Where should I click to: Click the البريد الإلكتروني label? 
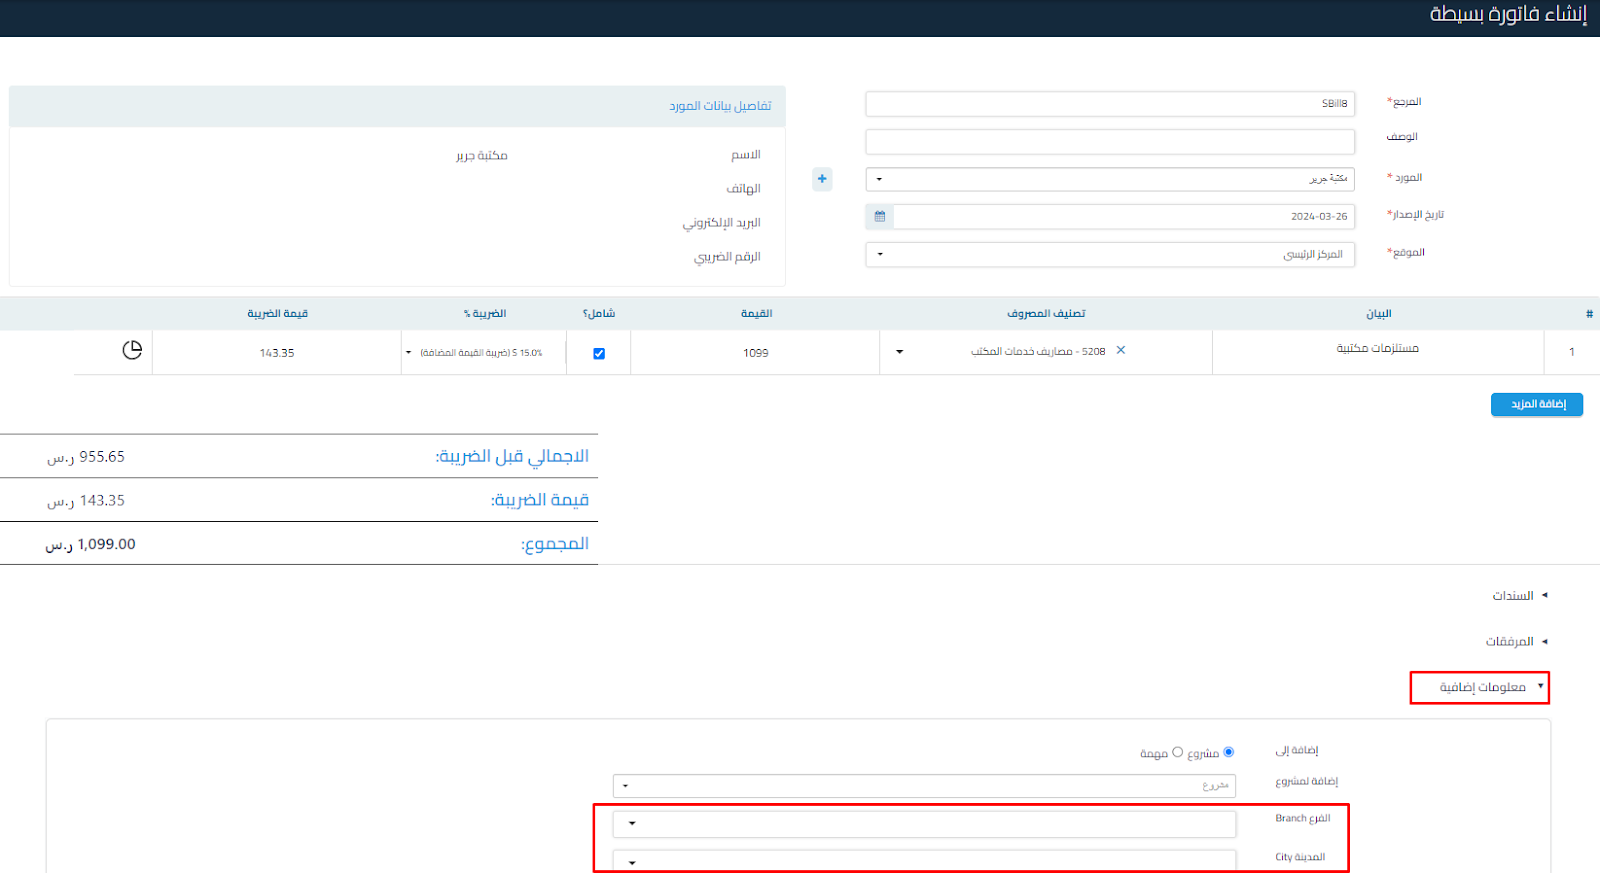point(721,223)
